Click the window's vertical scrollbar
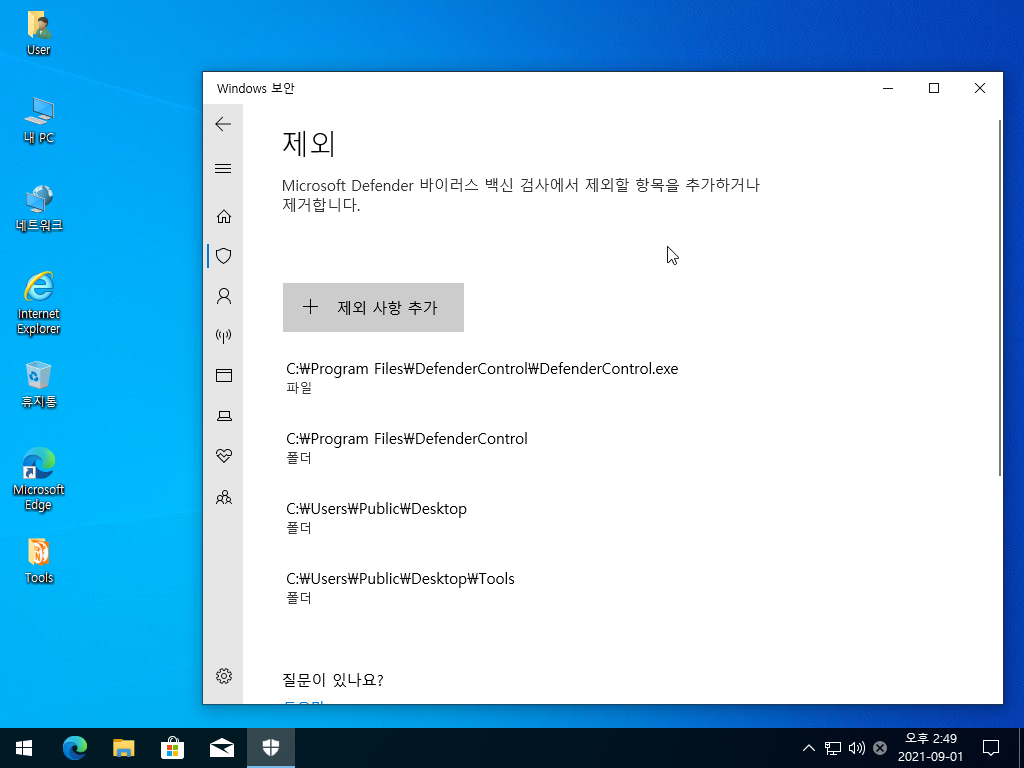1024x768 pixels. click(x=1000, y=298)
